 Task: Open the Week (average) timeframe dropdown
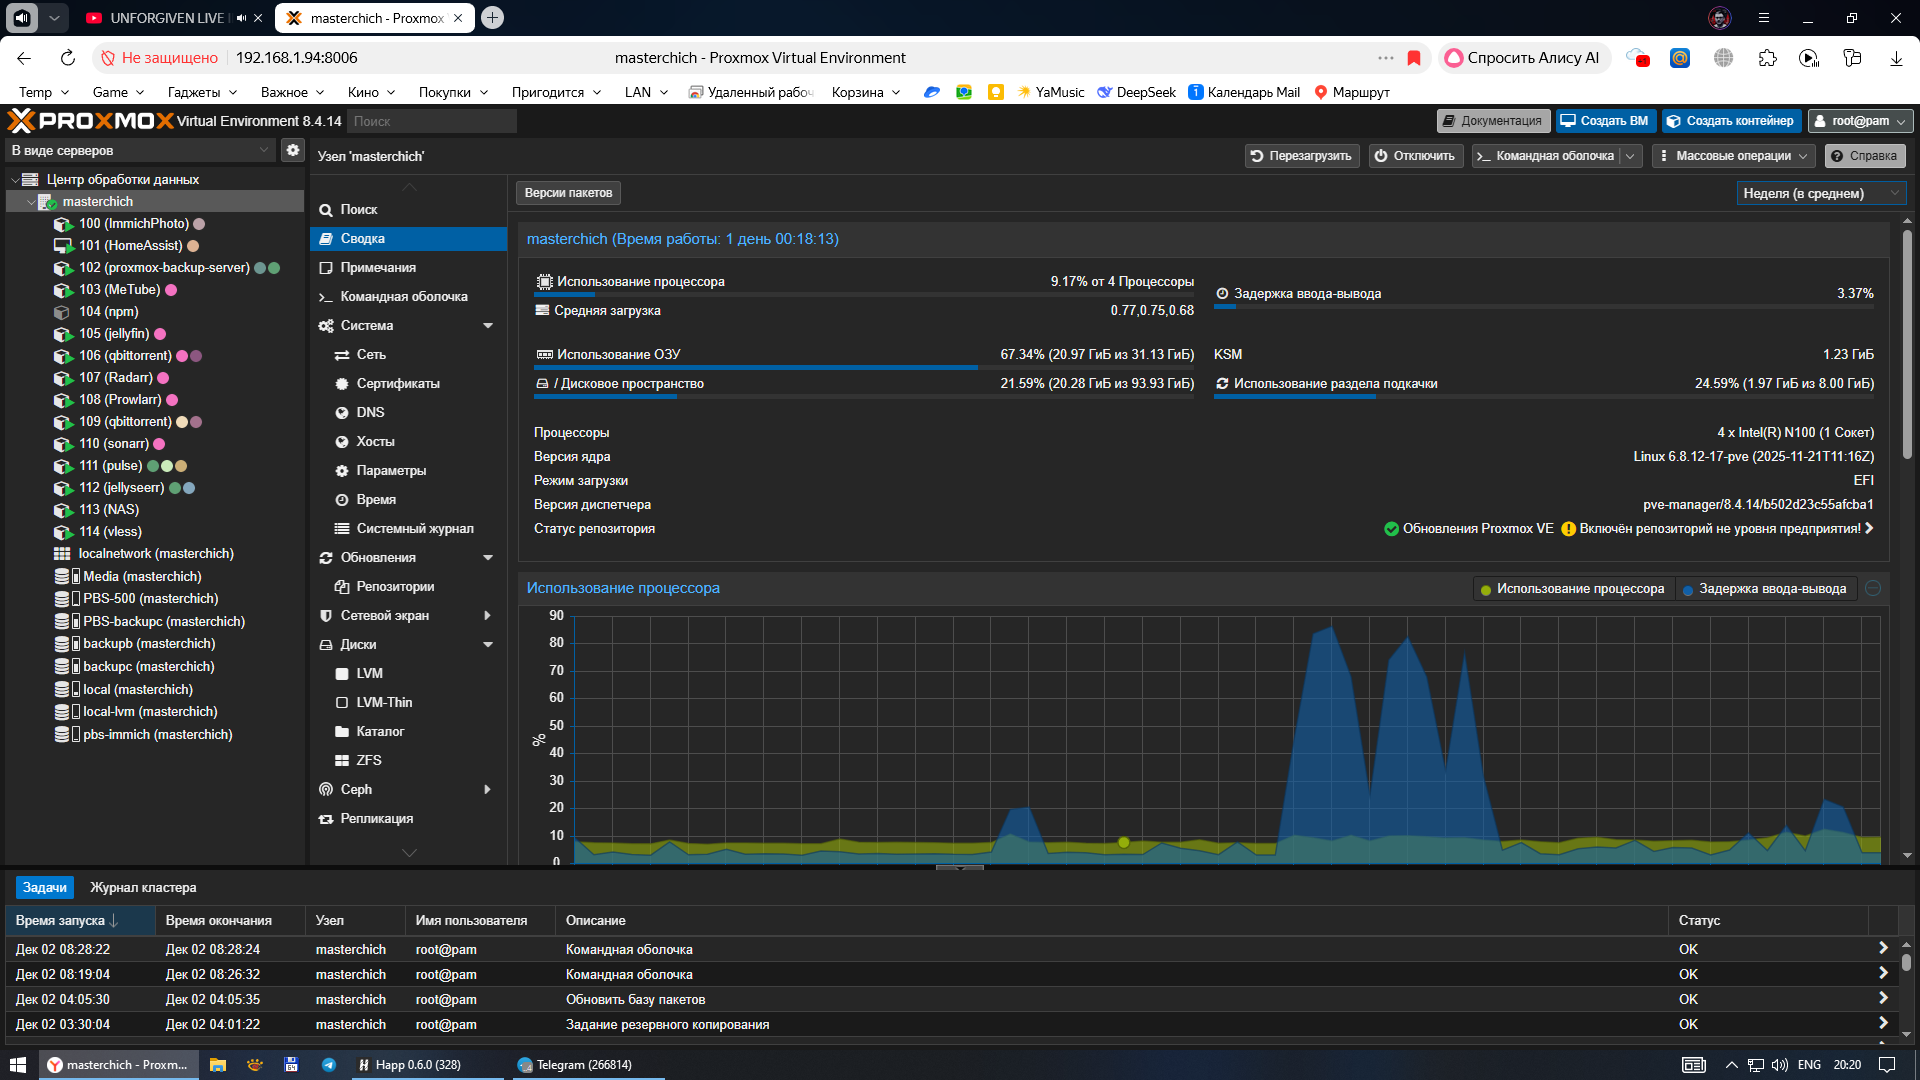(x=1820, y=193)
